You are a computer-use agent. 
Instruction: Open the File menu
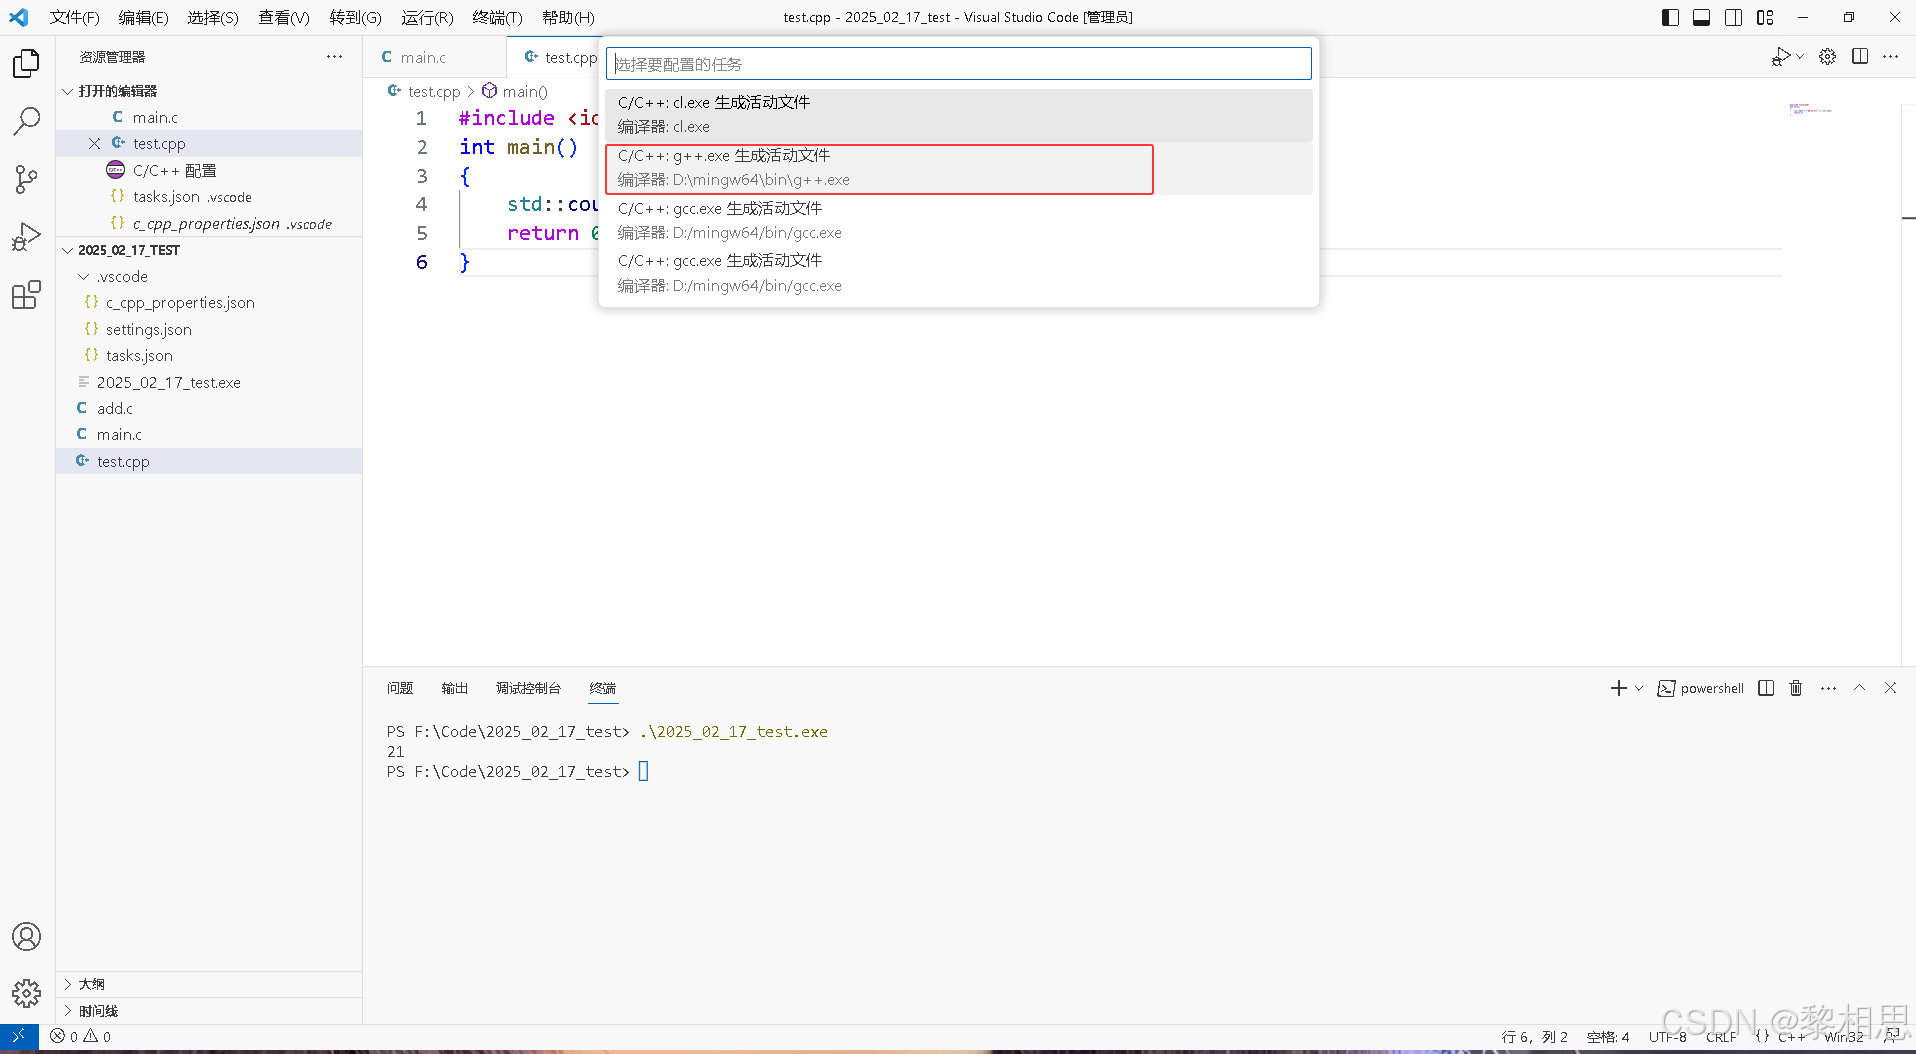click(75, 17)
